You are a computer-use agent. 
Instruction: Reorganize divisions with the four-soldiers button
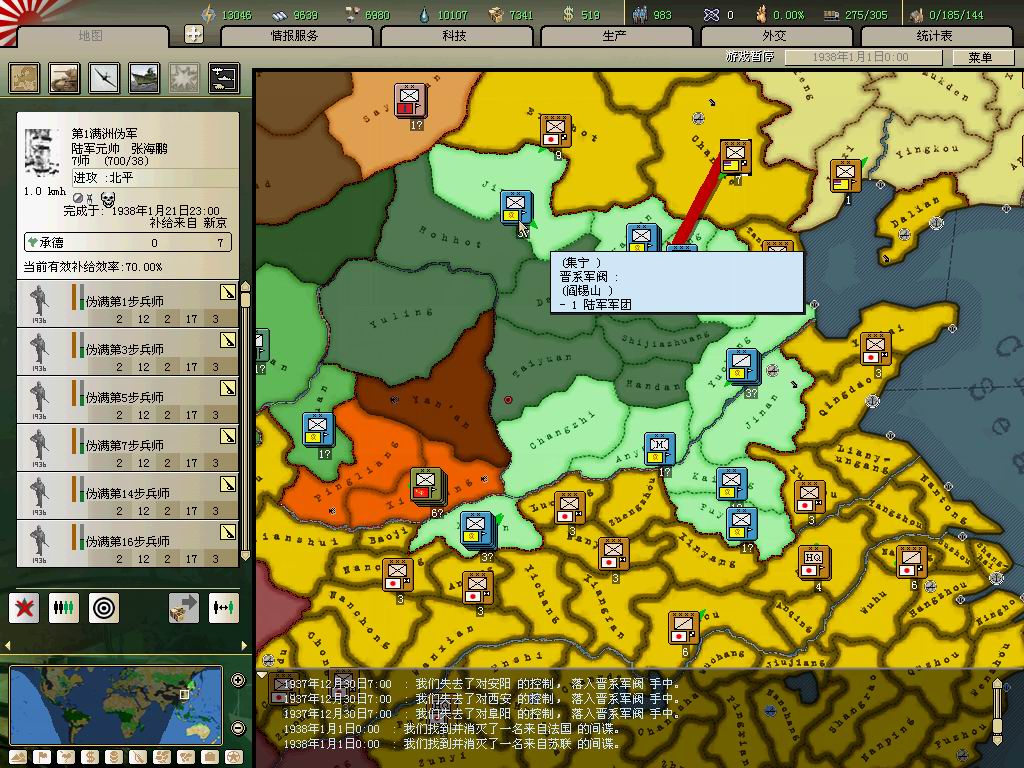tap(64, 608)
